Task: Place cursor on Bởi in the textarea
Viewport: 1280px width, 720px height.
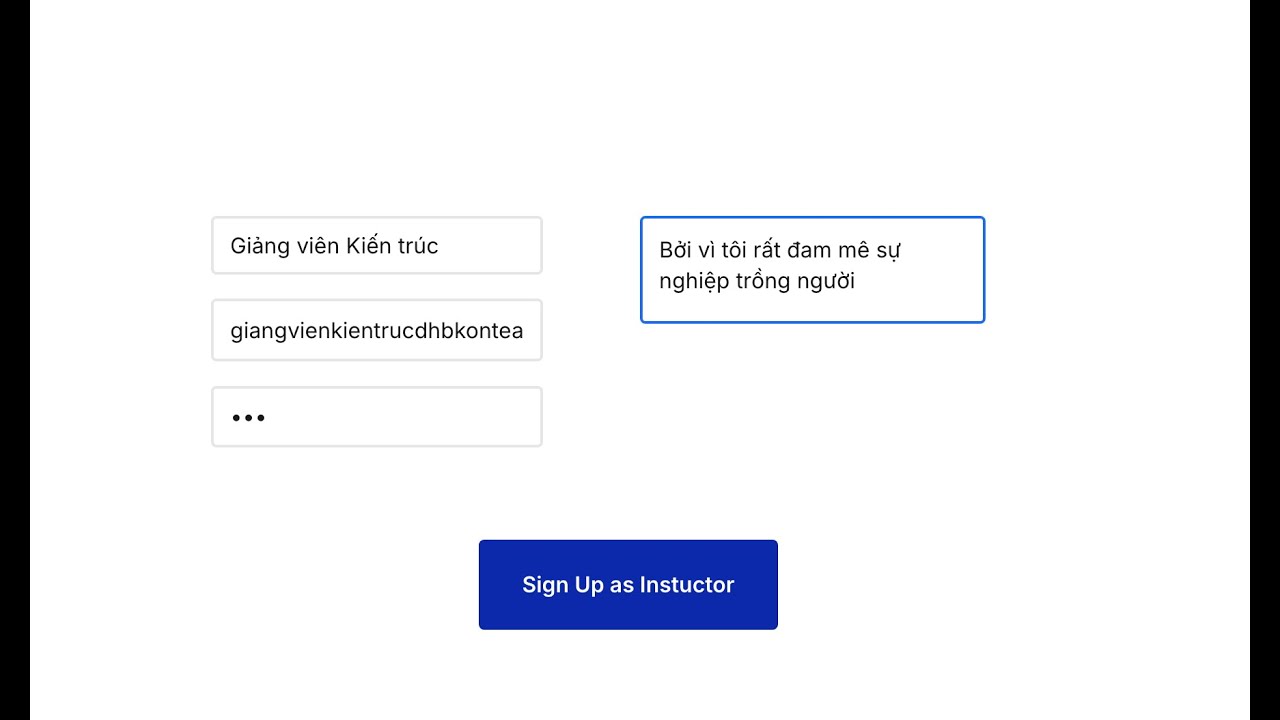Action: [675, 250]
